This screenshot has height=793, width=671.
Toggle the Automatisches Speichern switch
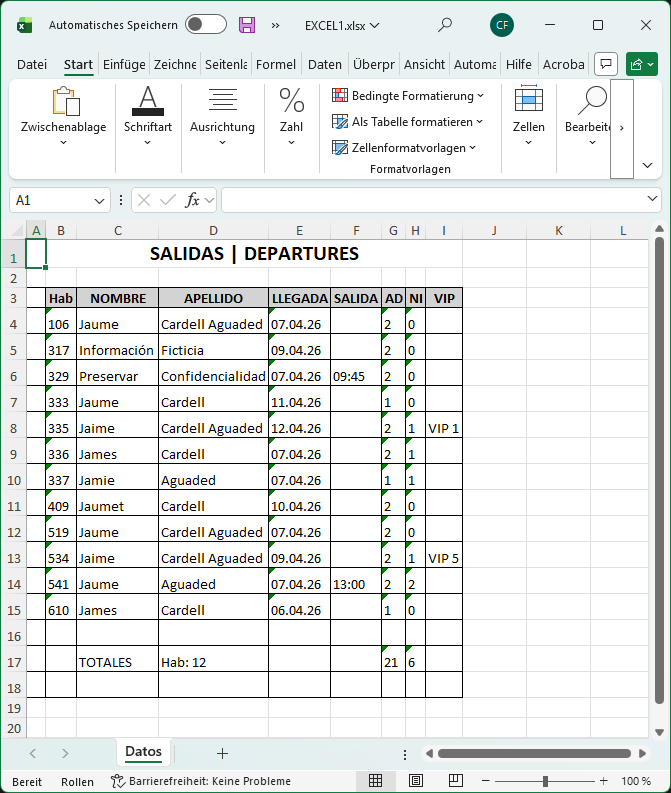[205, 25]
